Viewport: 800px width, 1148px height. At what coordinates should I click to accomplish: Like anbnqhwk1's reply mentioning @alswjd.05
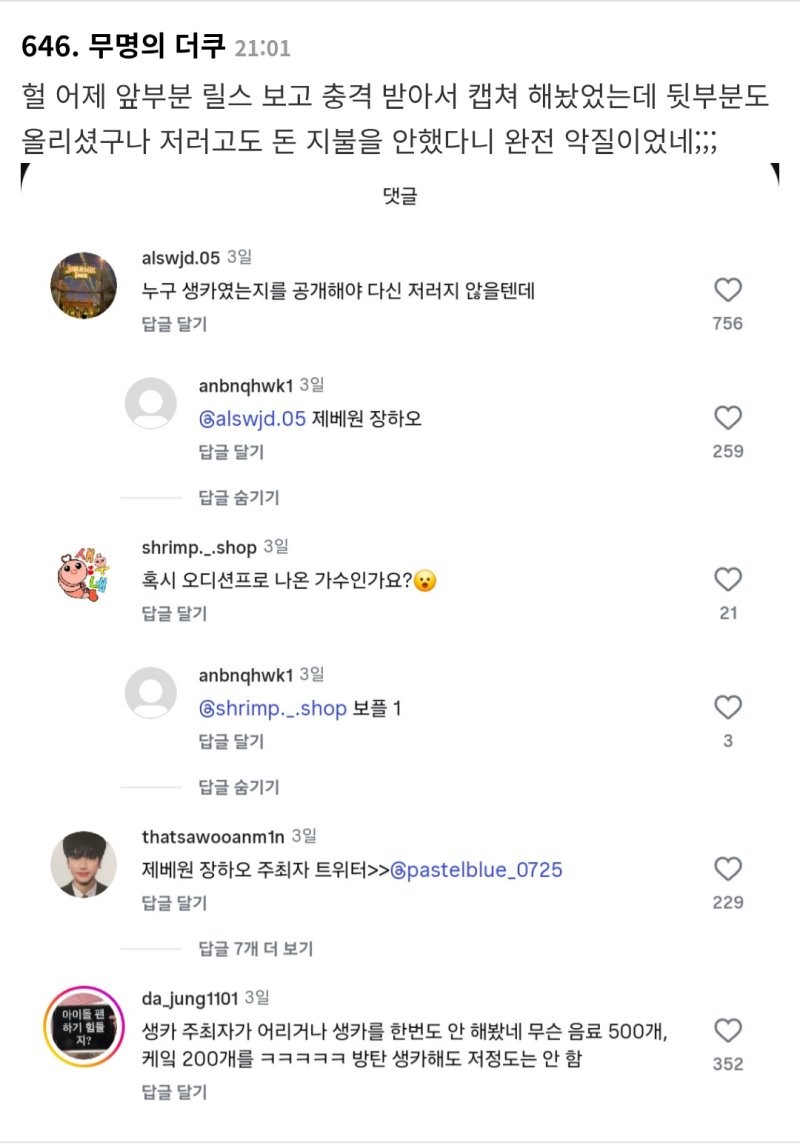(728, 418)
